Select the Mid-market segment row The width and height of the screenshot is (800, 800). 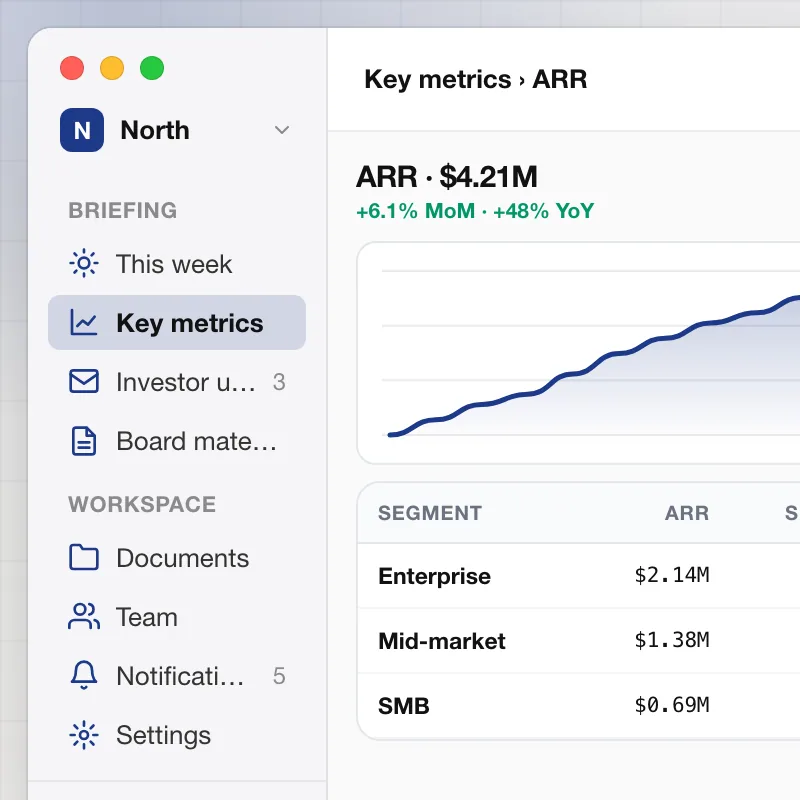pyautogui.click(x=579, y=640)
